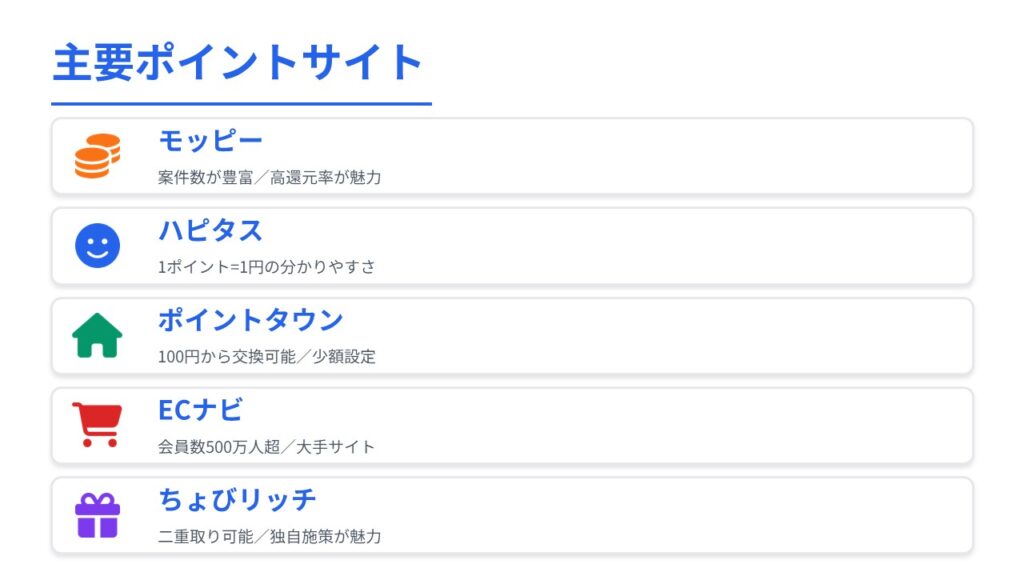Click the 二重取り可能／独自施策が魅力 description
This screenshot has width=1024, height=576.
point(269,537)
